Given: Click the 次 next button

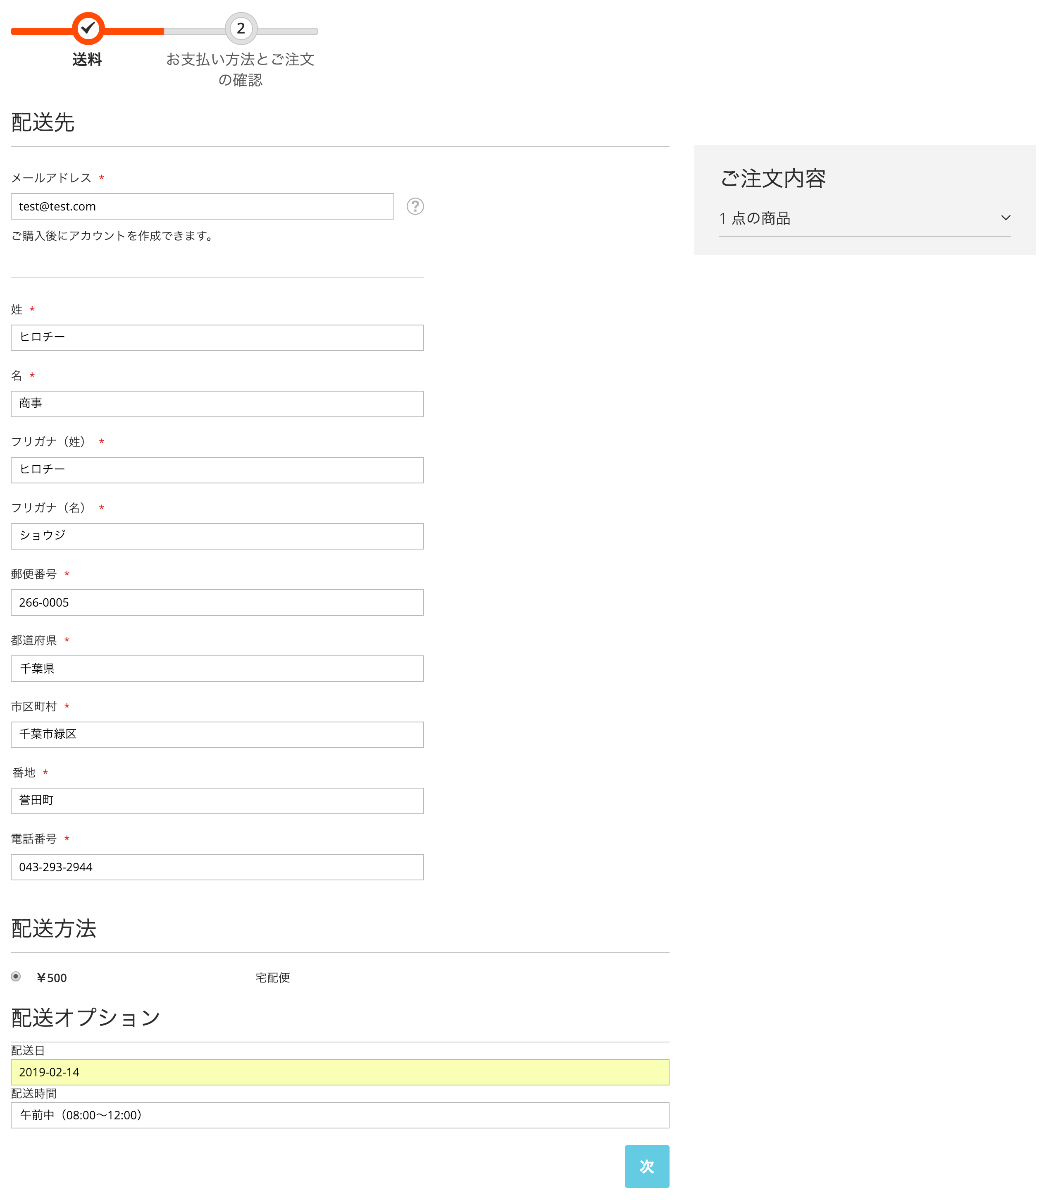Looking at the screenshot, I should [x=647, y=1166].
